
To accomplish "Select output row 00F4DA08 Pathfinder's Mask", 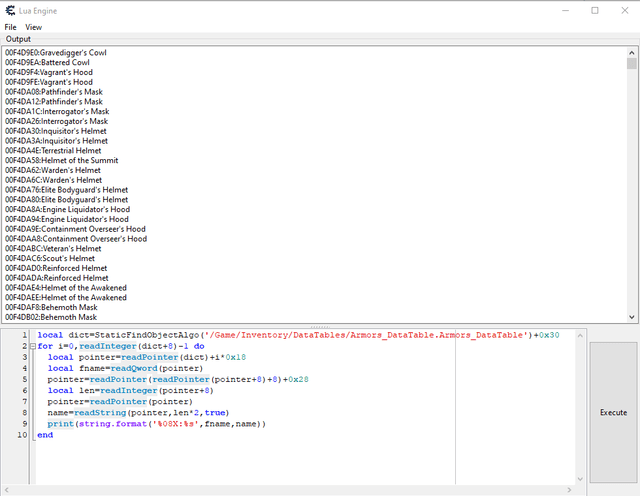I will point(53,92).
